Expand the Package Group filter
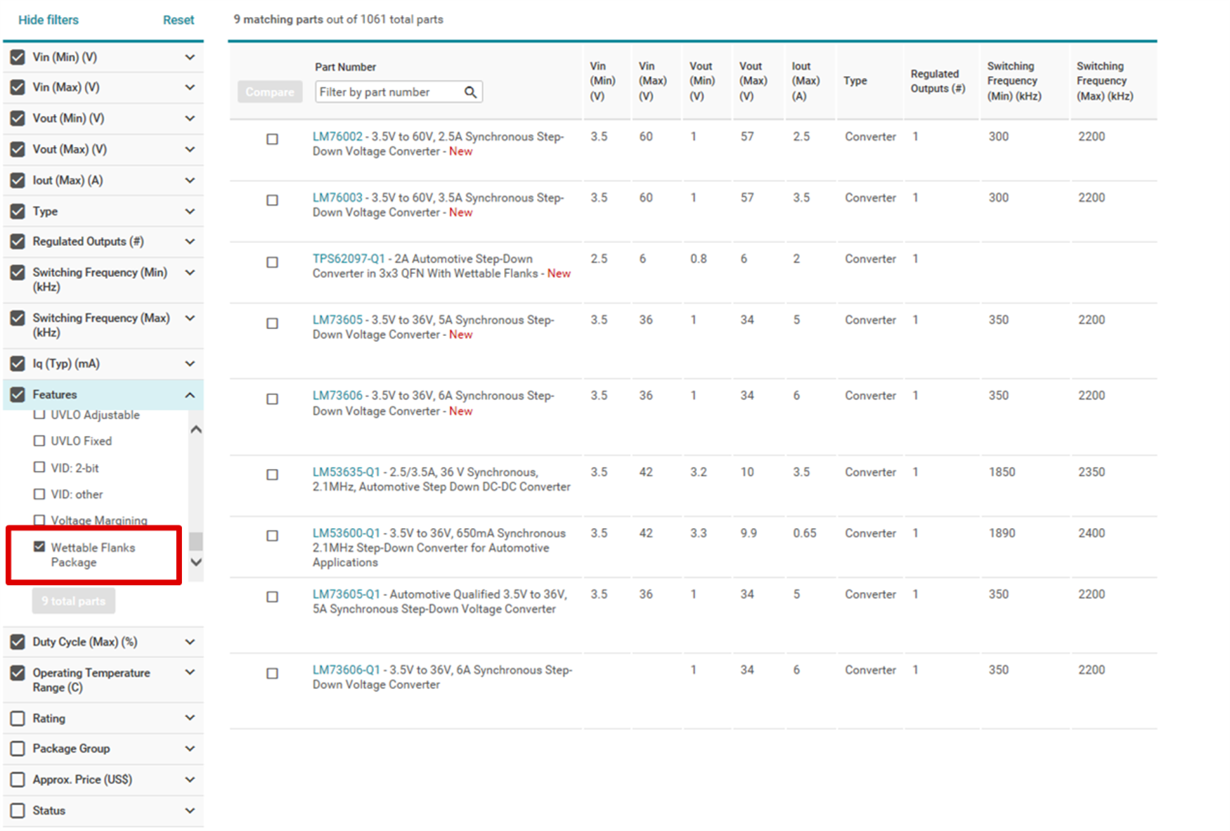1230x831 pixels. click(x=190, y=748)
